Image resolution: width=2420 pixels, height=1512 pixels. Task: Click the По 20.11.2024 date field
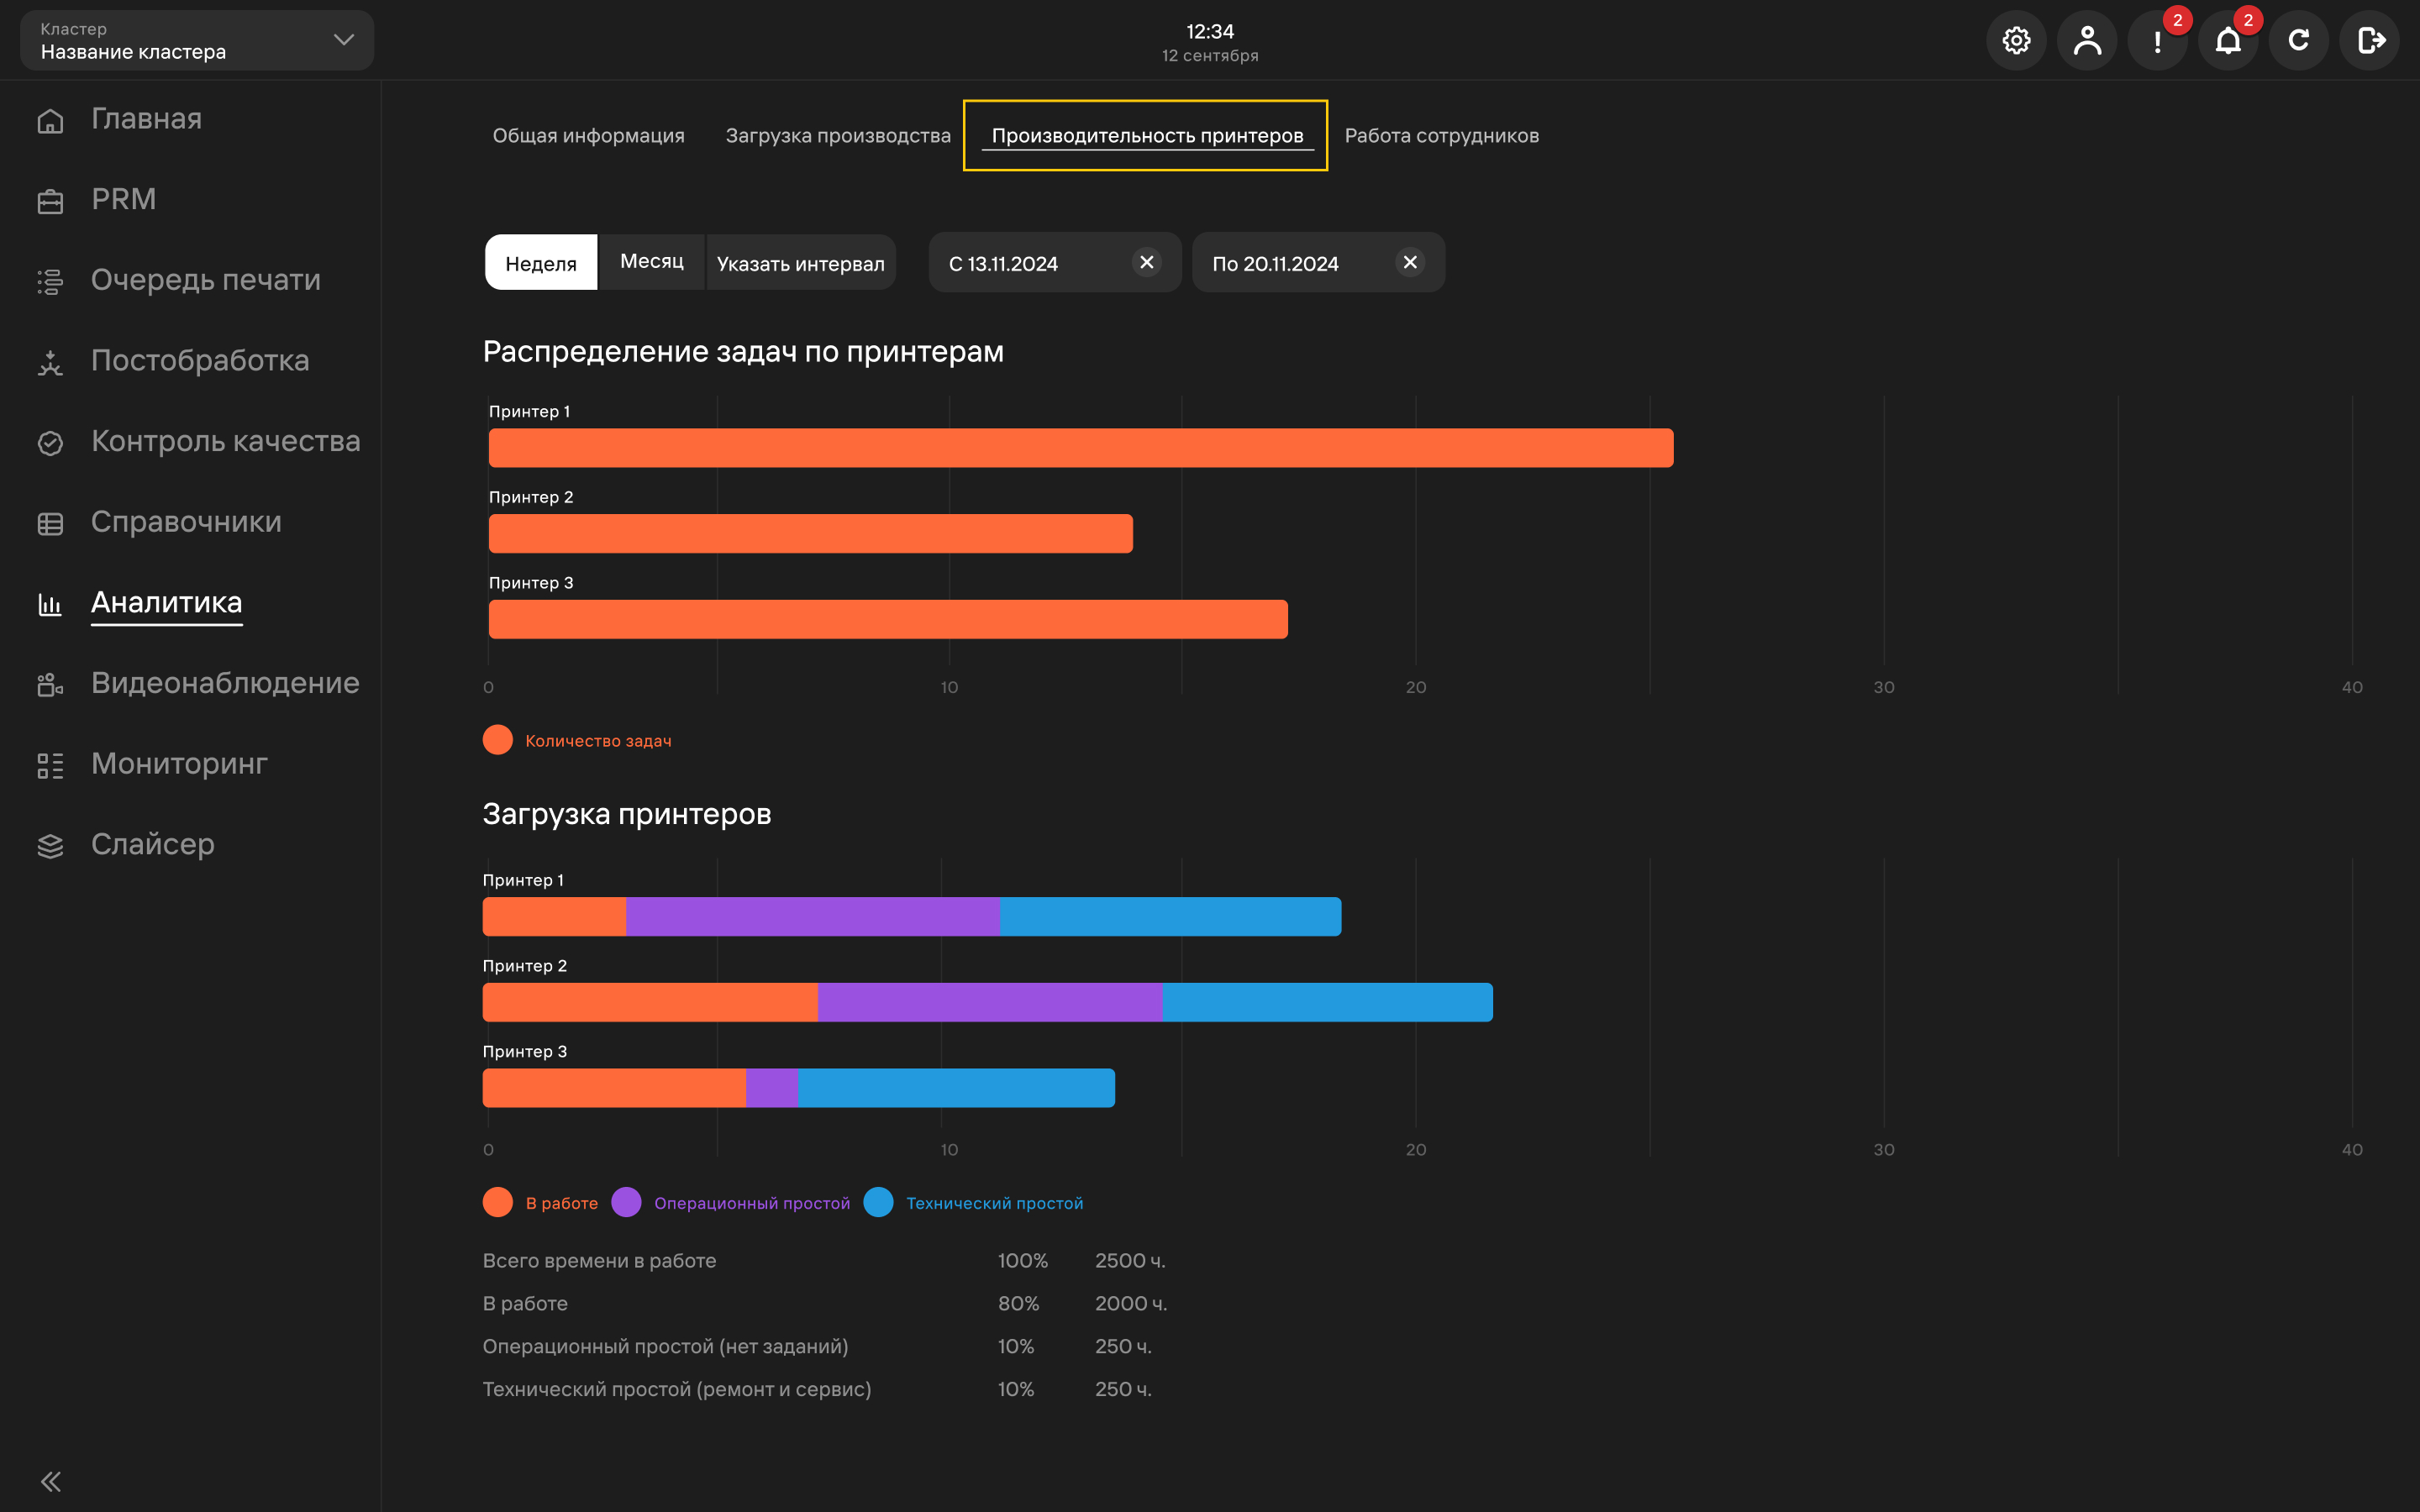coord(1318,263)
